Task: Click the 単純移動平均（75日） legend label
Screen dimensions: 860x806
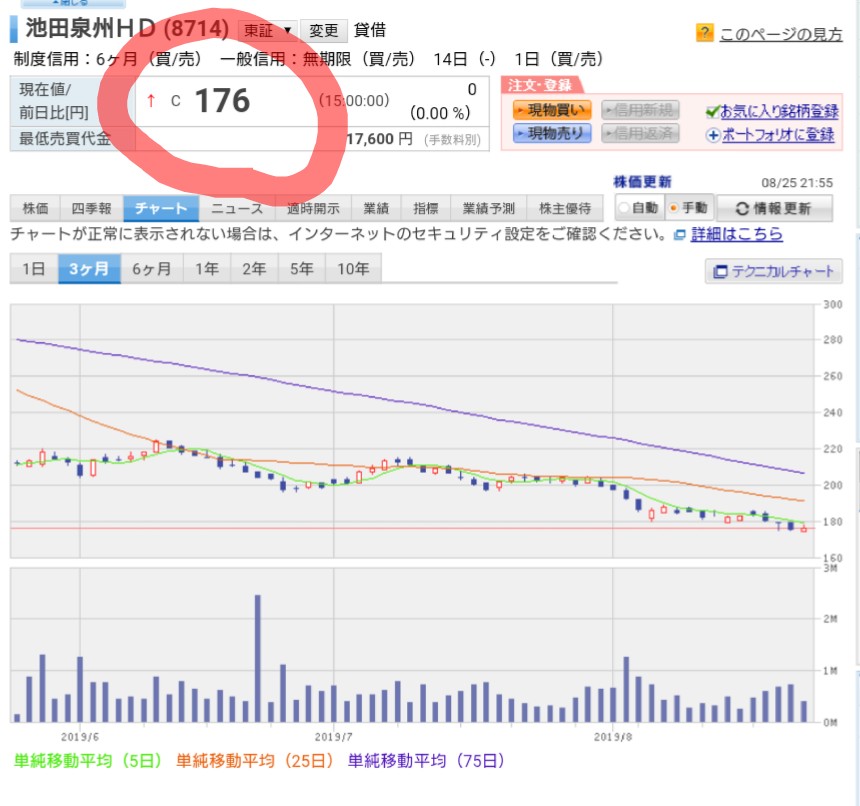Action: pos(426,760)
